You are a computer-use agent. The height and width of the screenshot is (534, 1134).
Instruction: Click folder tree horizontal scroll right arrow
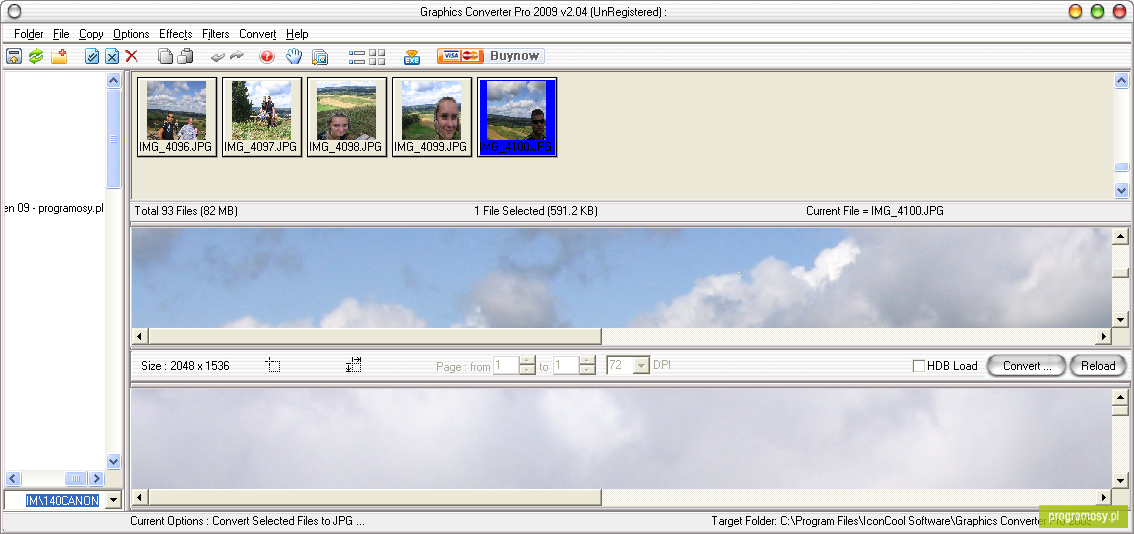97,478
